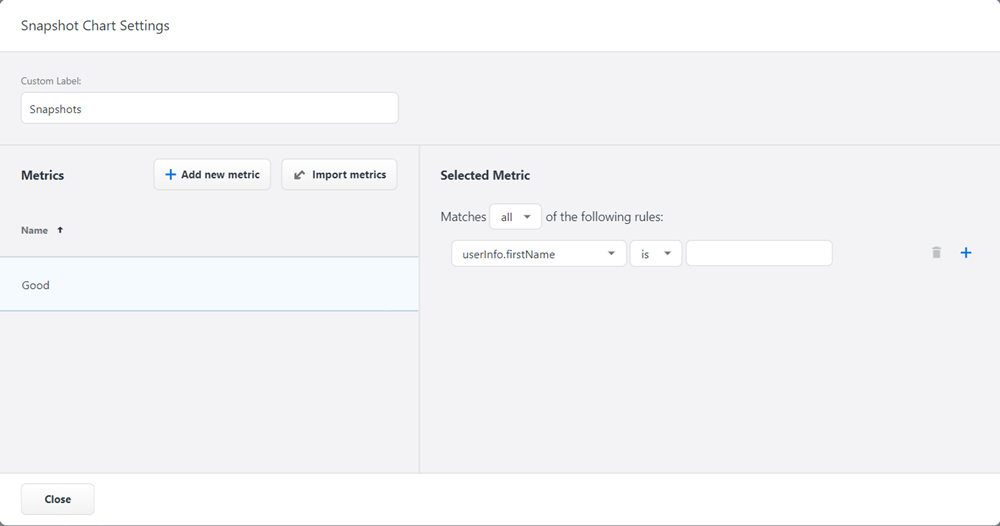Focus the Custom Label text field

click(x=209, y=109)
